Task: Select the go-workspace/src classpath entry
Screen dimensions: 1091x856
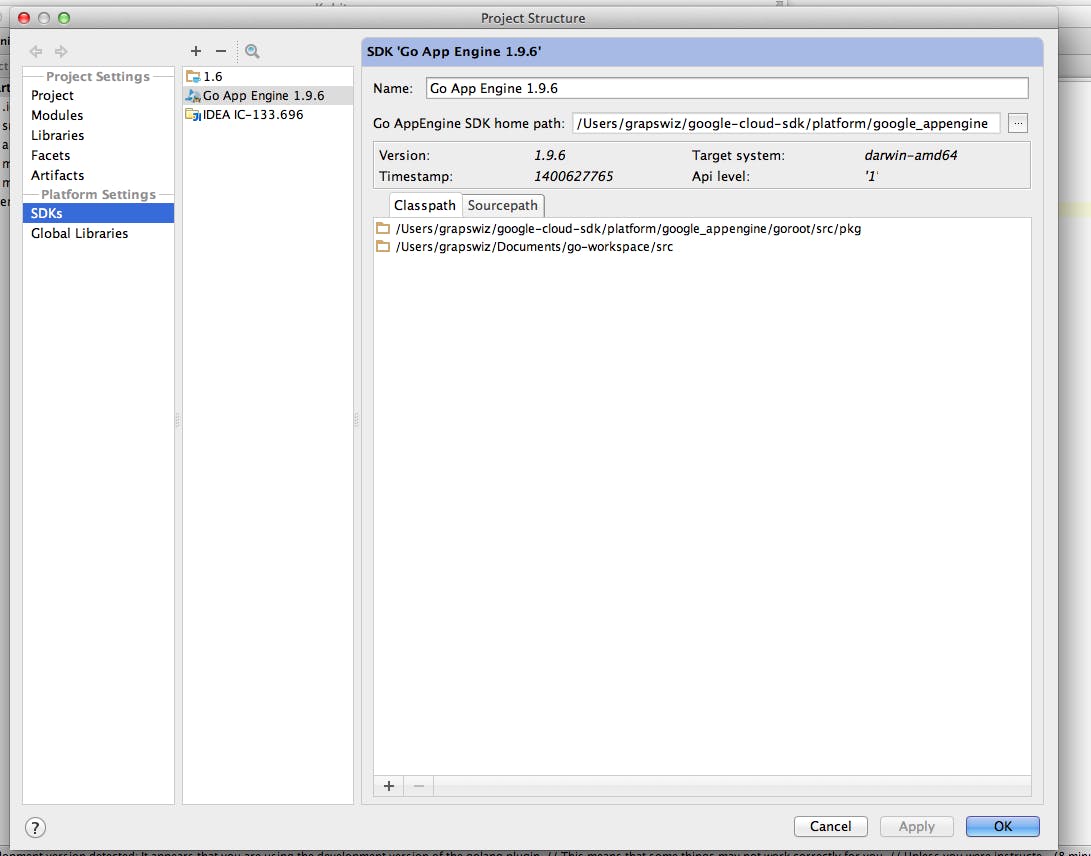Action: click(x=702, y=246)
